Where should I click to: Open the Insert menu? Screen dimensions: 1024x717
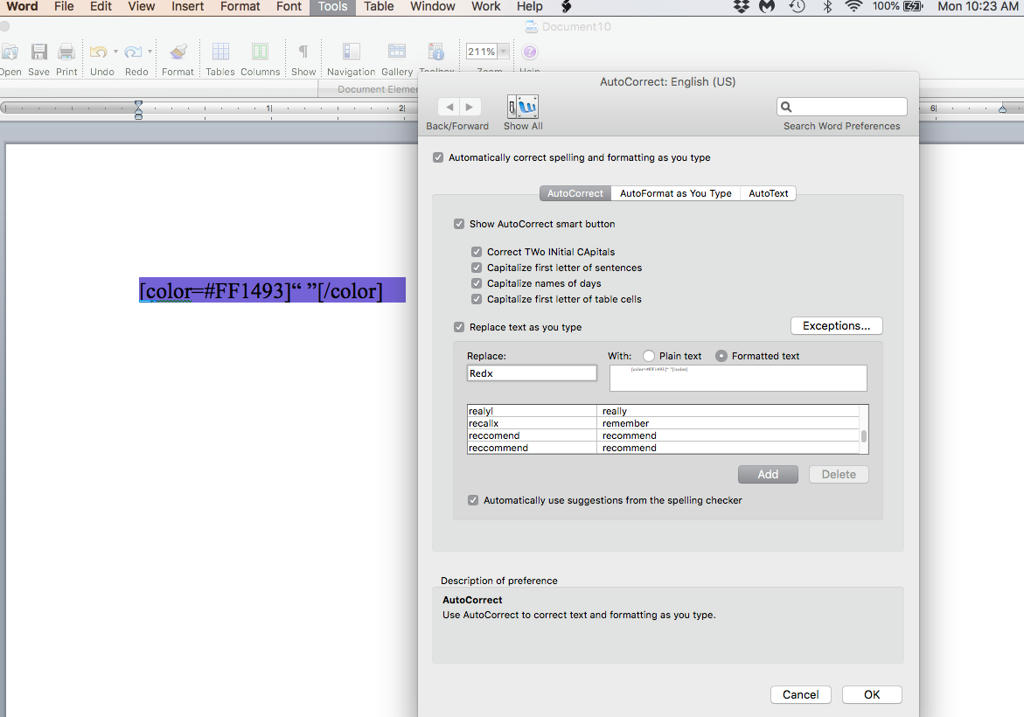click(187, 7)
